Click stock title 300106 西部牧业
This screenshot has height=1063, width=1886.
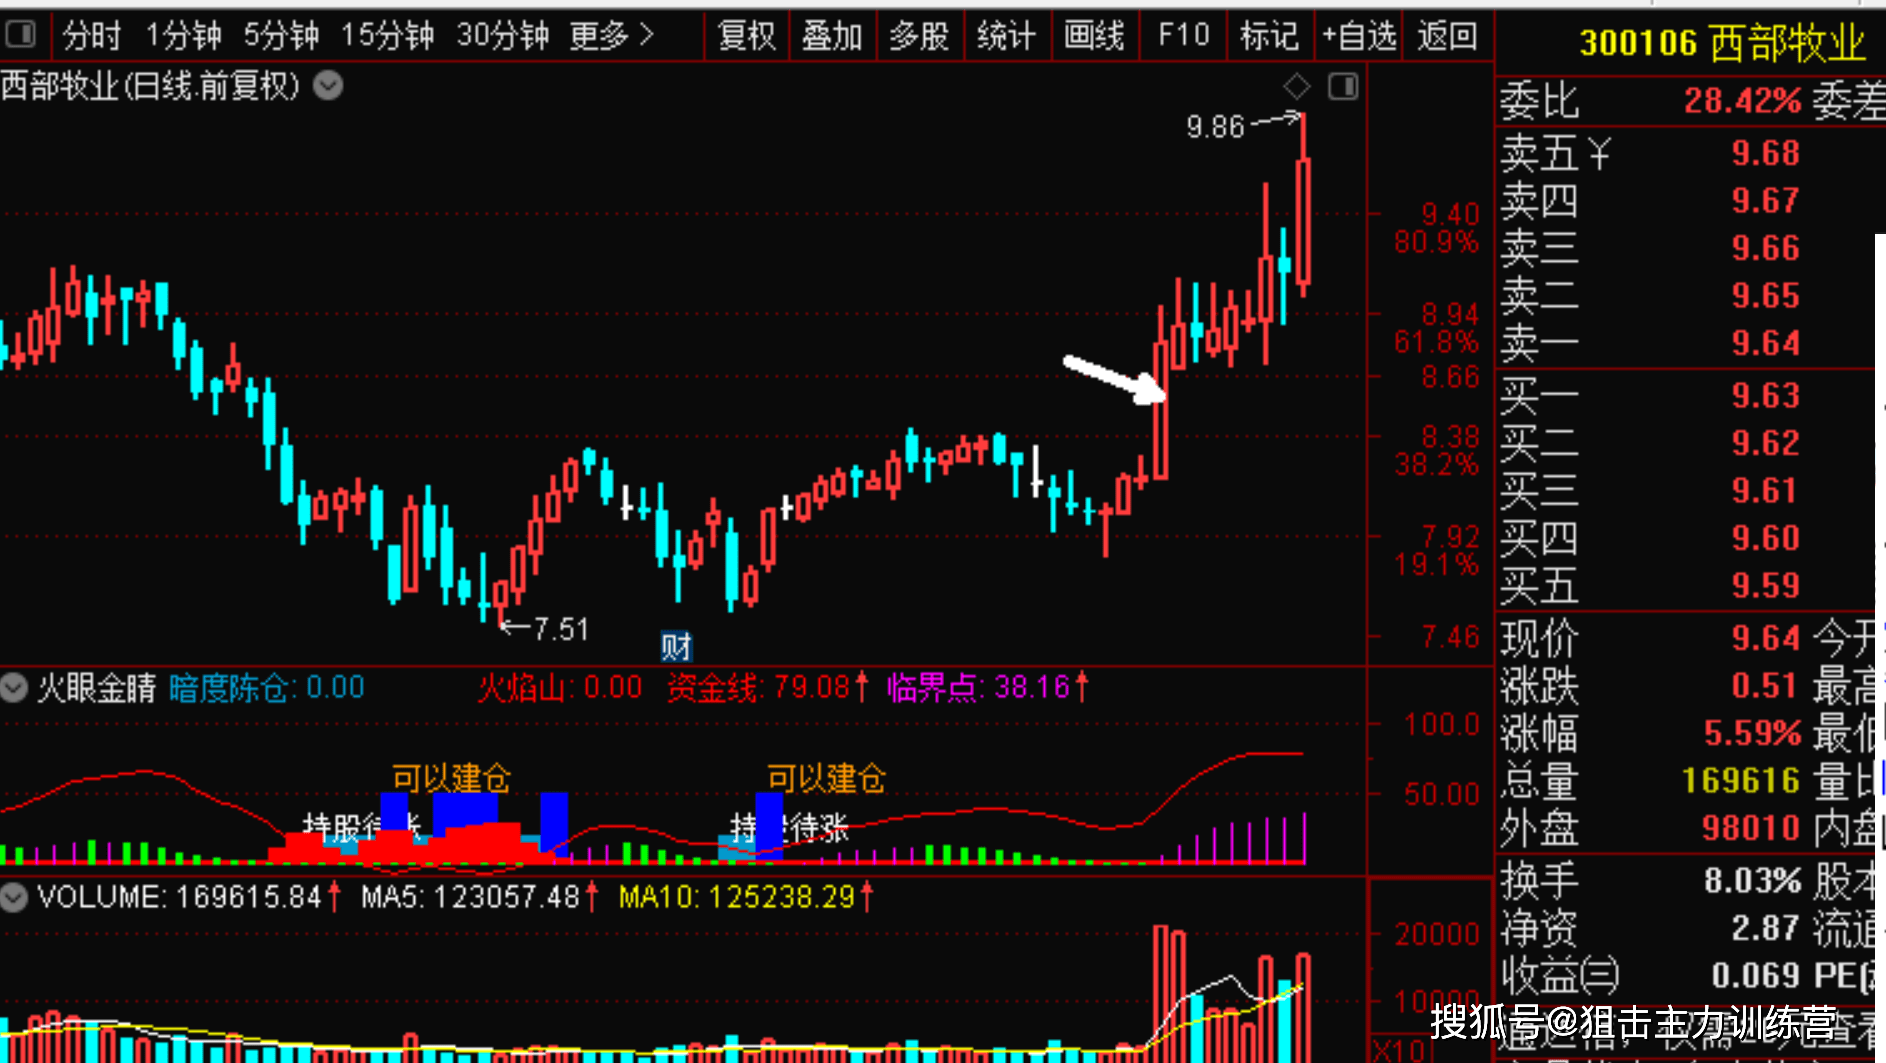coord(1722,43)
